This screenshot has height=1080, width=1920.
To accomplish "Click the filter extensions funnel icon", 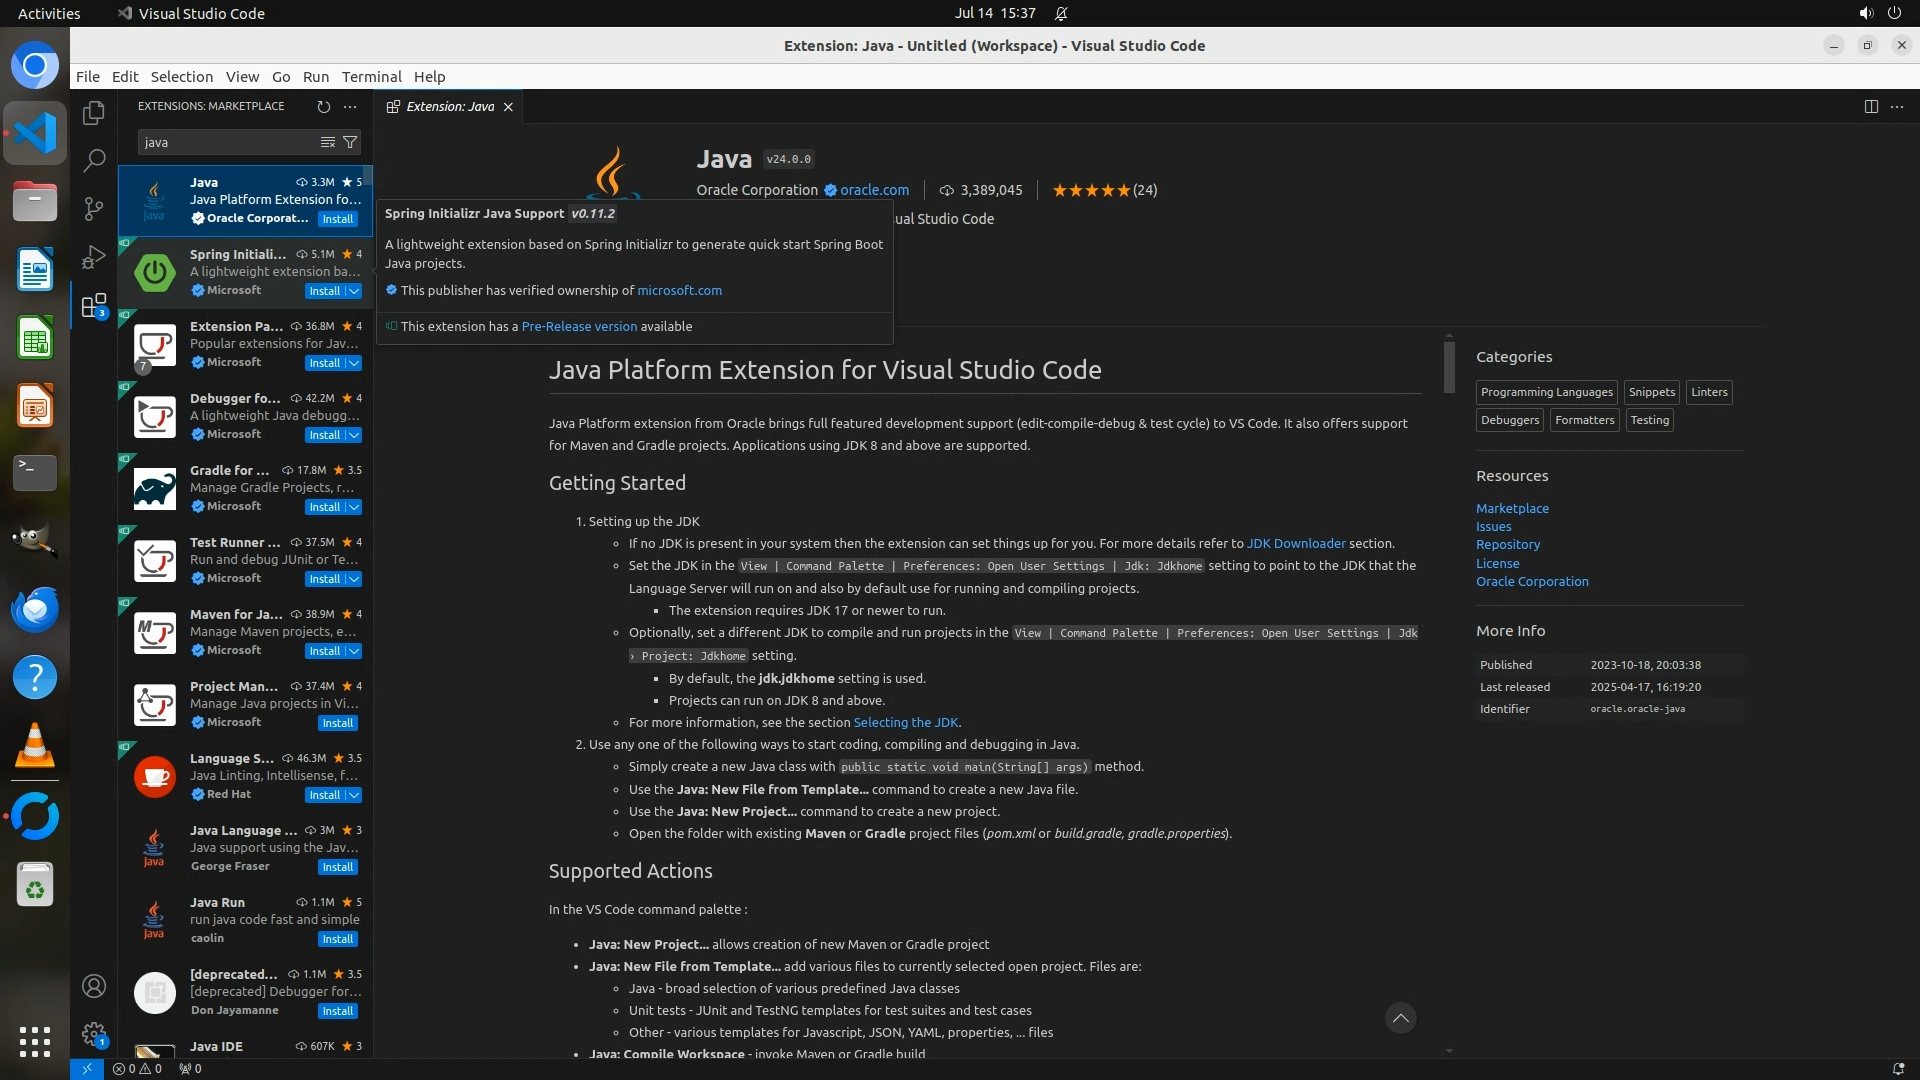I will tap(350, 142).
